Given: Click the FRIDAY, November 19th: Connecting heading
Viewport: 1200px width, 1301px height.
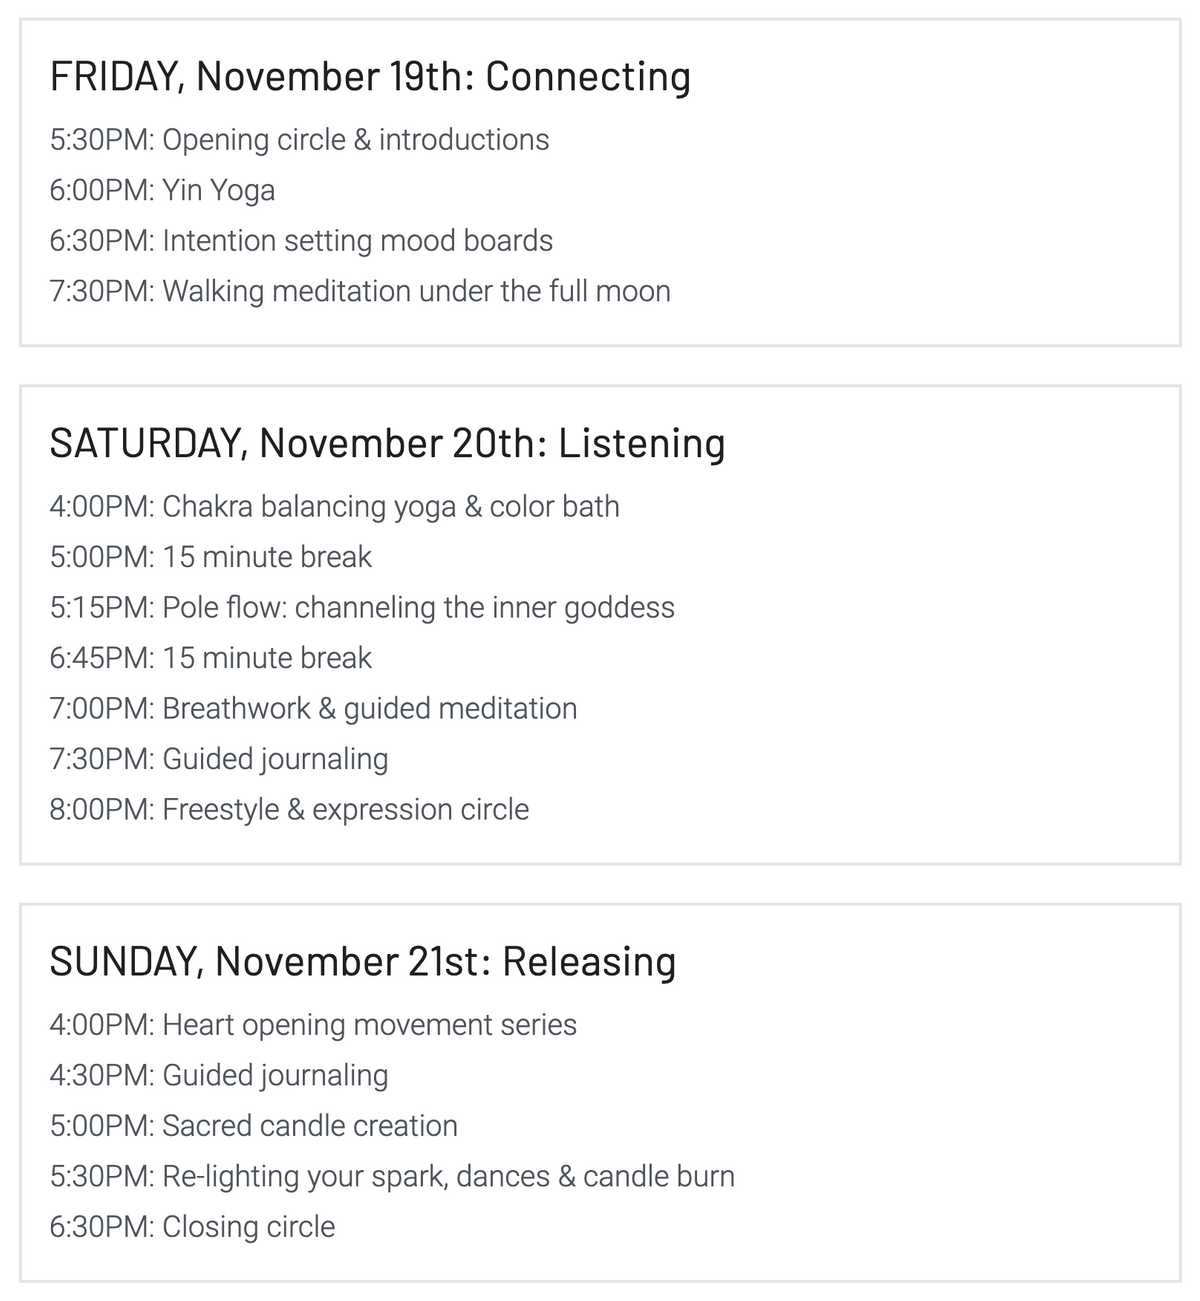Looking at the screenshot, I should pyautogui.click(x=370, y=77).
